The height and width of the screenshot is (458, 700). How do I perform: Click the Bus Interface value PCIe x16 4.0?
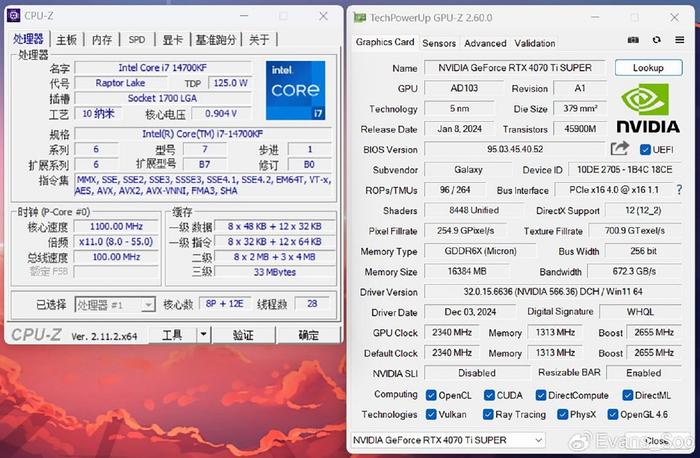(x=614, y=190)
